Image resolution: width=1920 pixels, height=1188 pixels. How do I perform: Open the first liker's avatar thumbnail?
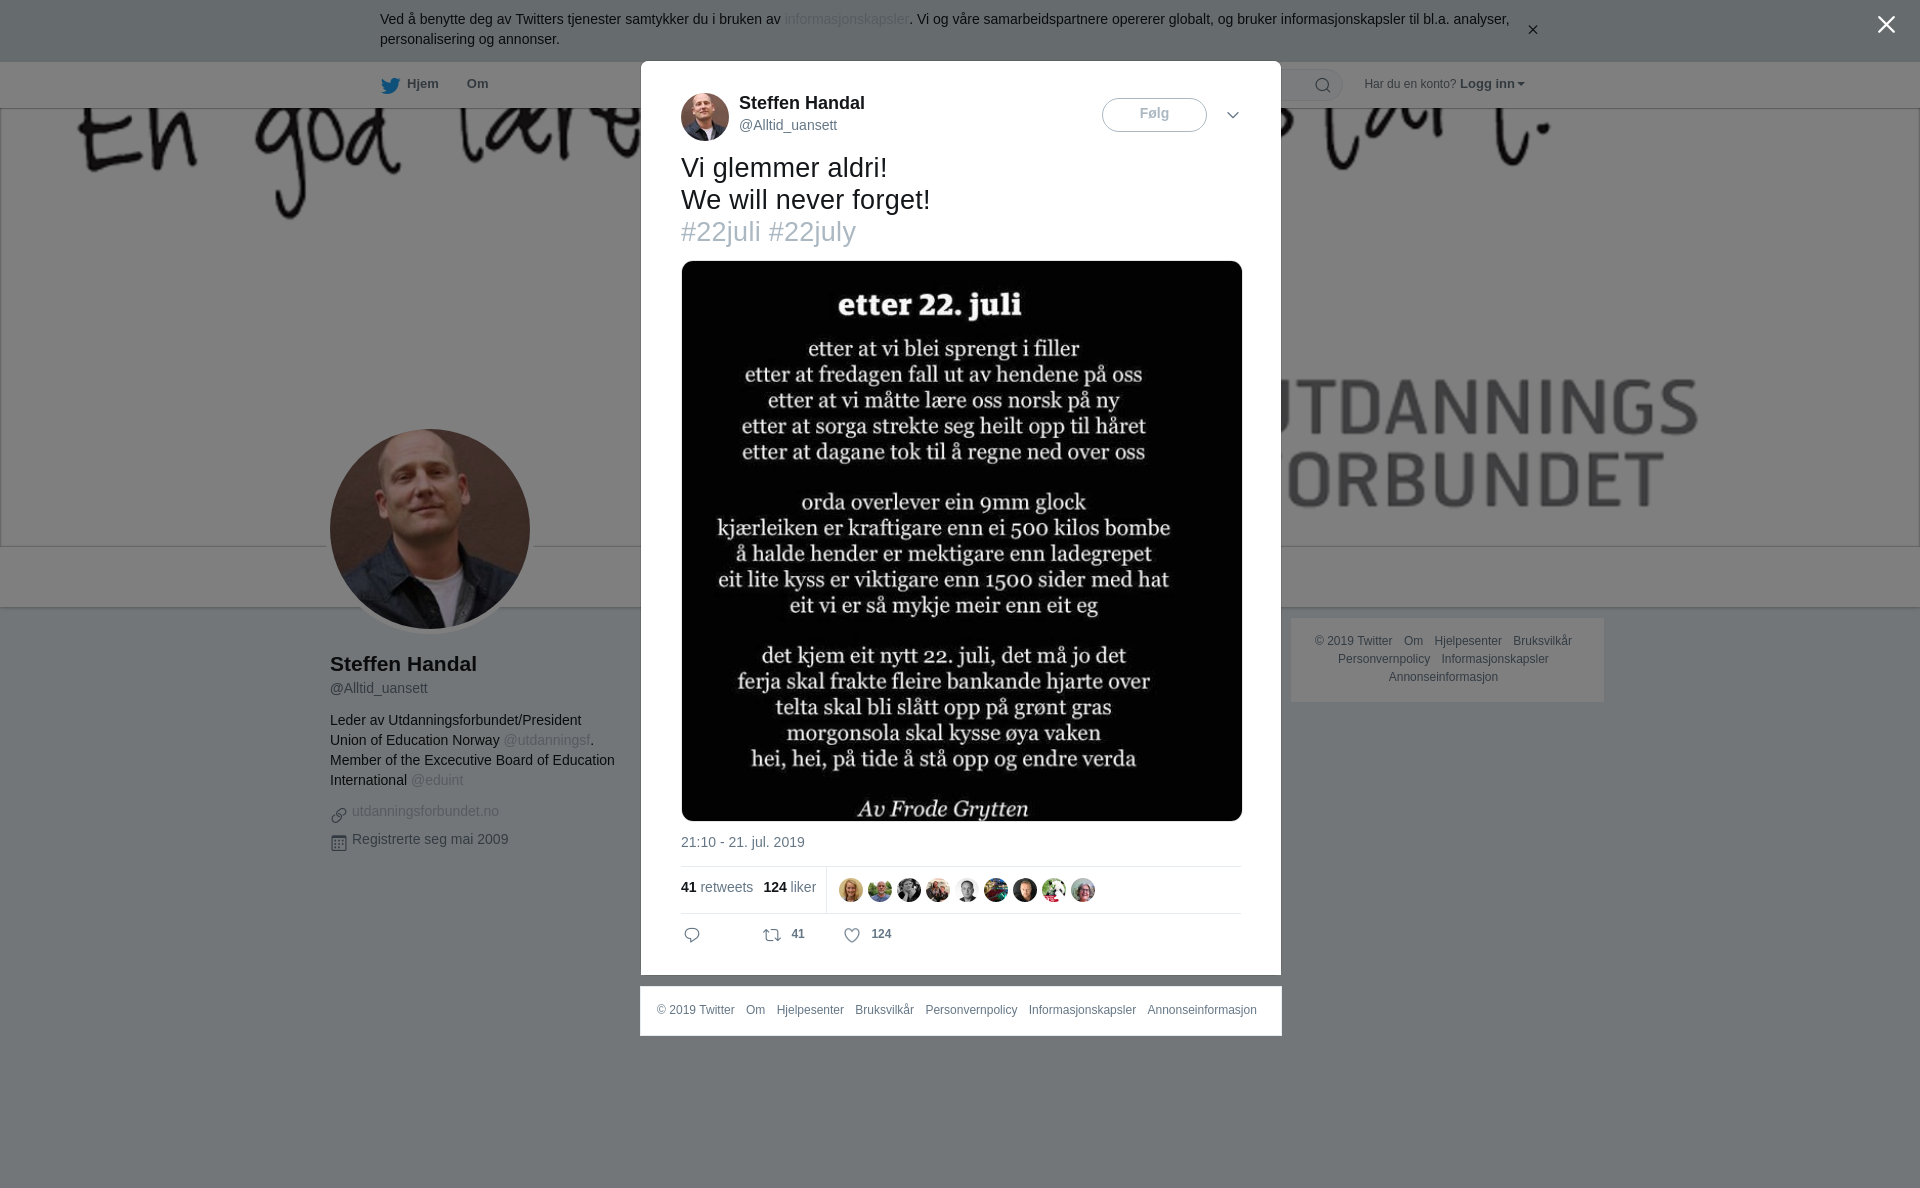[x=851, y=890]
